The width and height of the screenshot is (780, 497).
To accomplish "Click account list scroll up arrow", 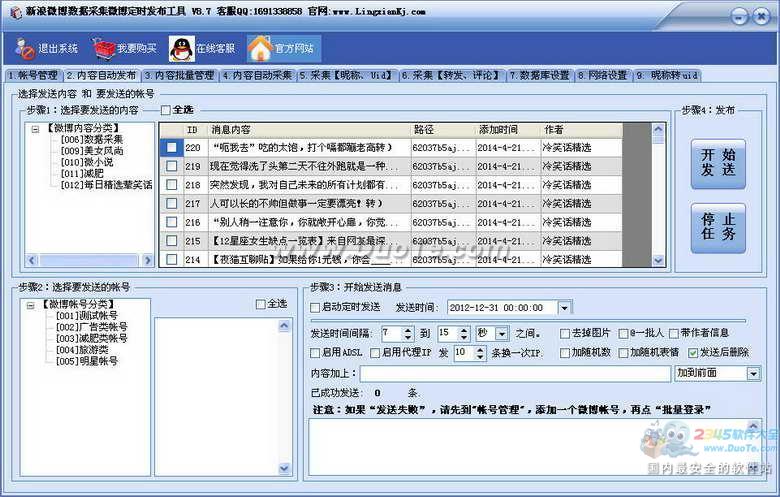I will click(x=284, y=326).
